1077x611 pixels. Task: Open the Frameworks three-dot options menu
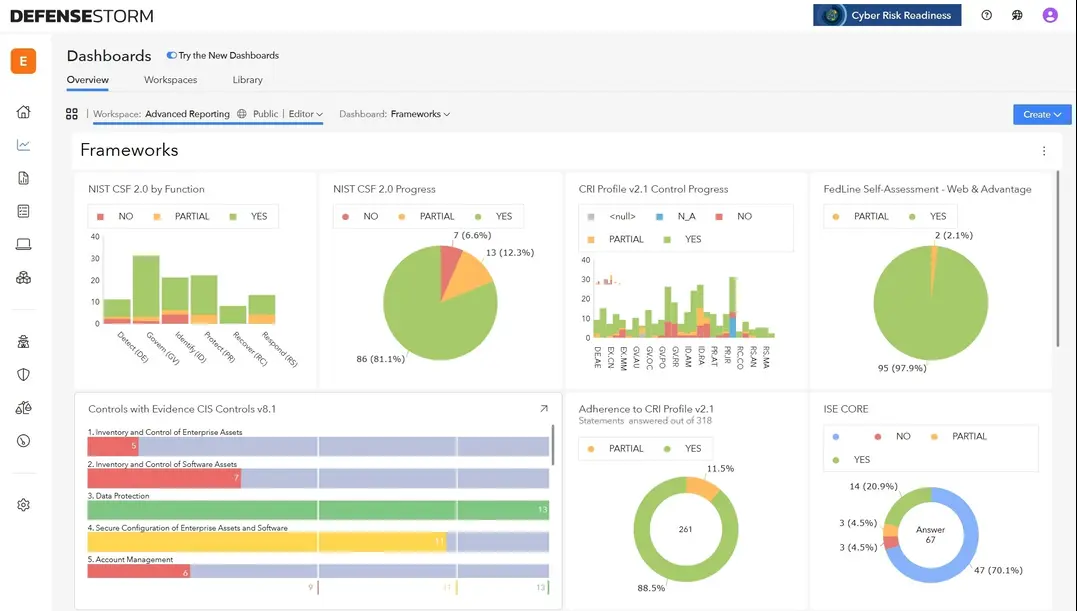1044,151
